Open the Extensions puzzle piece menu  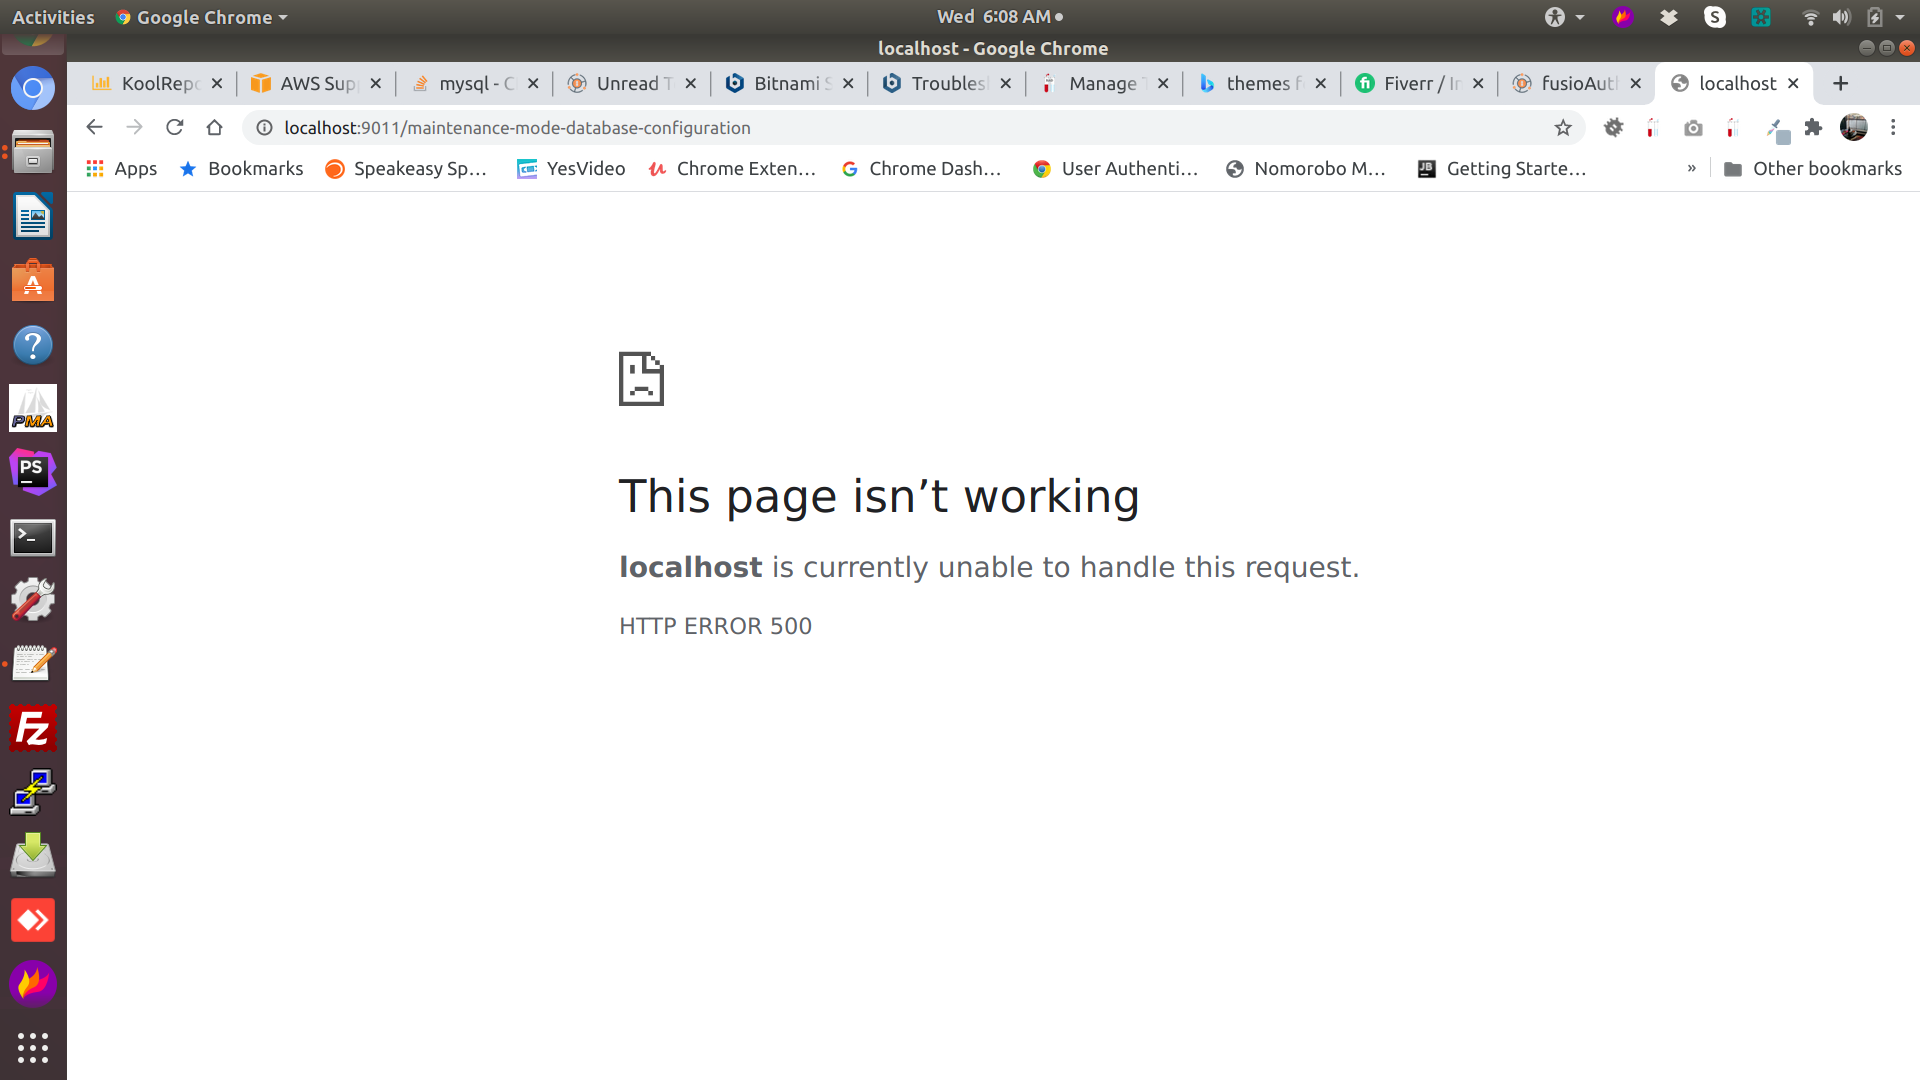pyautogui.click(x=1813, y=127)
